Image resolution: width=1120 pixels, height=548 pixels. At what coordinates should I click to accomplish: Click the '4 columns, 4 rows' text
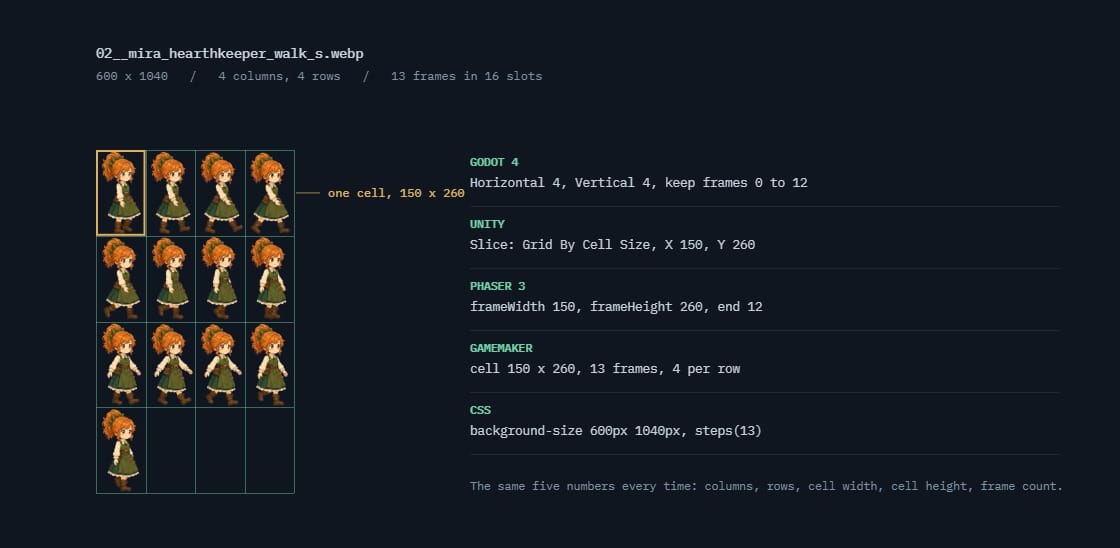coord(279,76)
